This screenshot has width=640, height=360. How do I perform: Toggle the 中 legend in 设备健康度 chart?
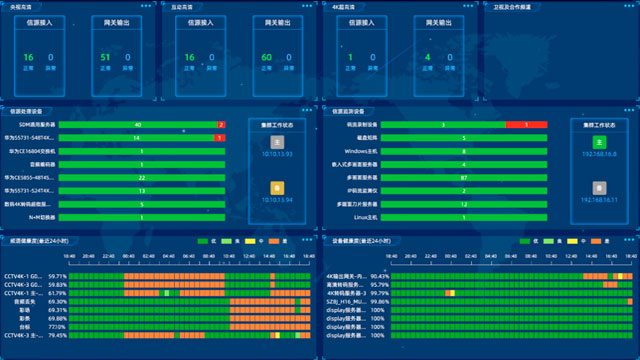tap(577, 241)
